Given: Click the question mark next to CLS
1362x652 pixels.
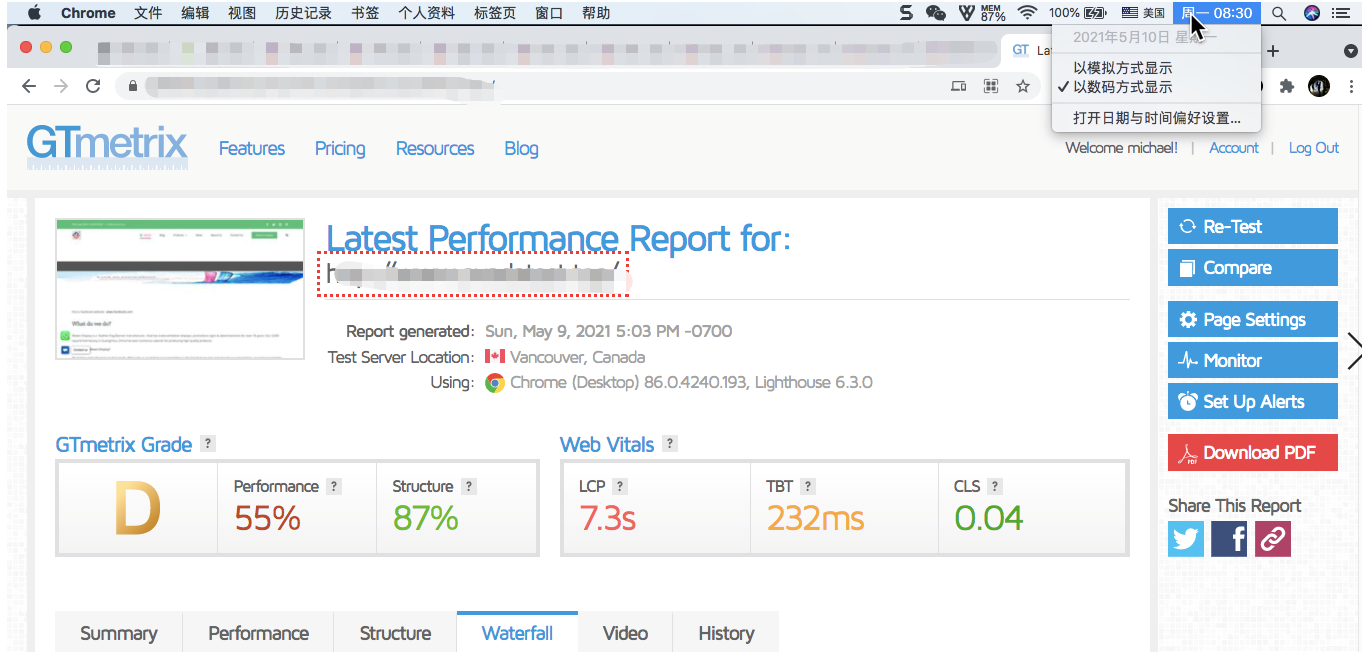Looking at the screenshot, I should coord(995,486).
